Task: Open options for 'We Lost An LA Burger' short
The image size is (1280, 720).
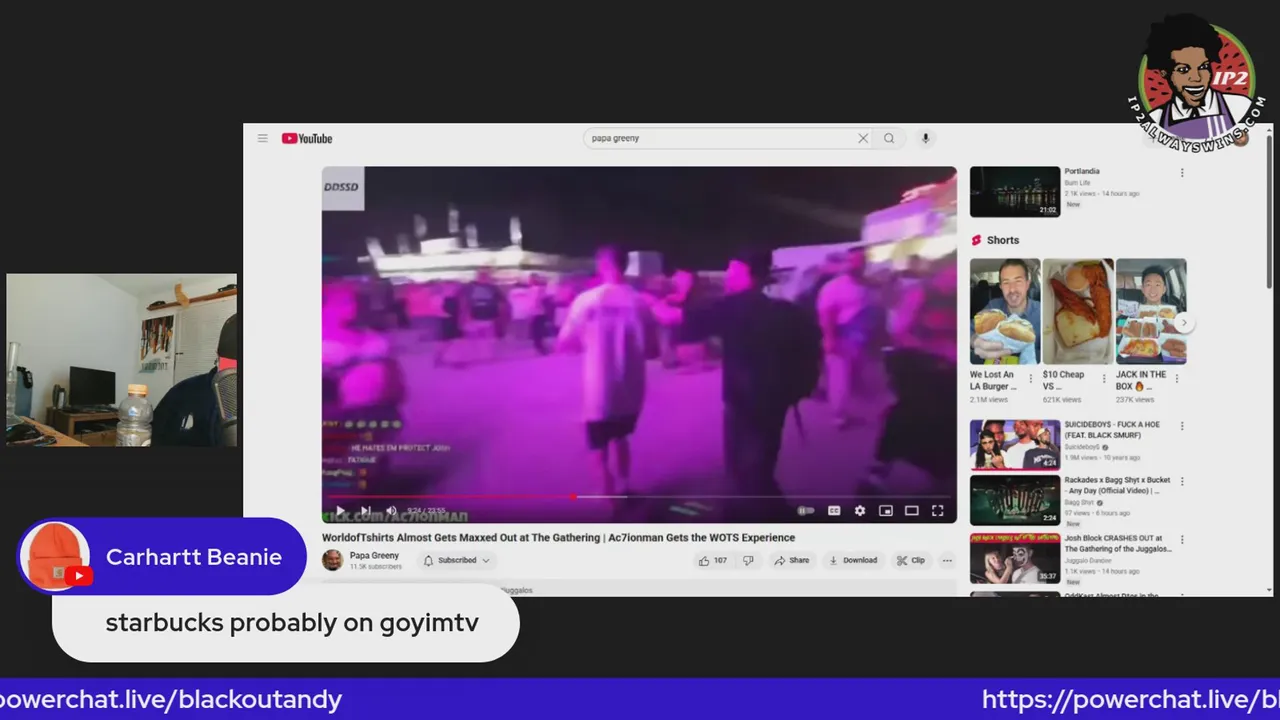Action: [1031, 379]
